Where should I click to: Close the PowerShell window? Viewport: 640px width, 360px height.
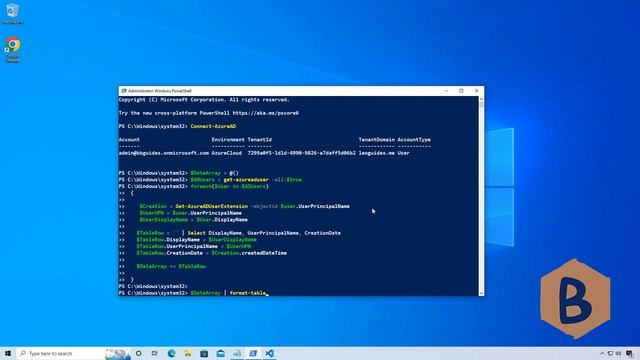476,91
